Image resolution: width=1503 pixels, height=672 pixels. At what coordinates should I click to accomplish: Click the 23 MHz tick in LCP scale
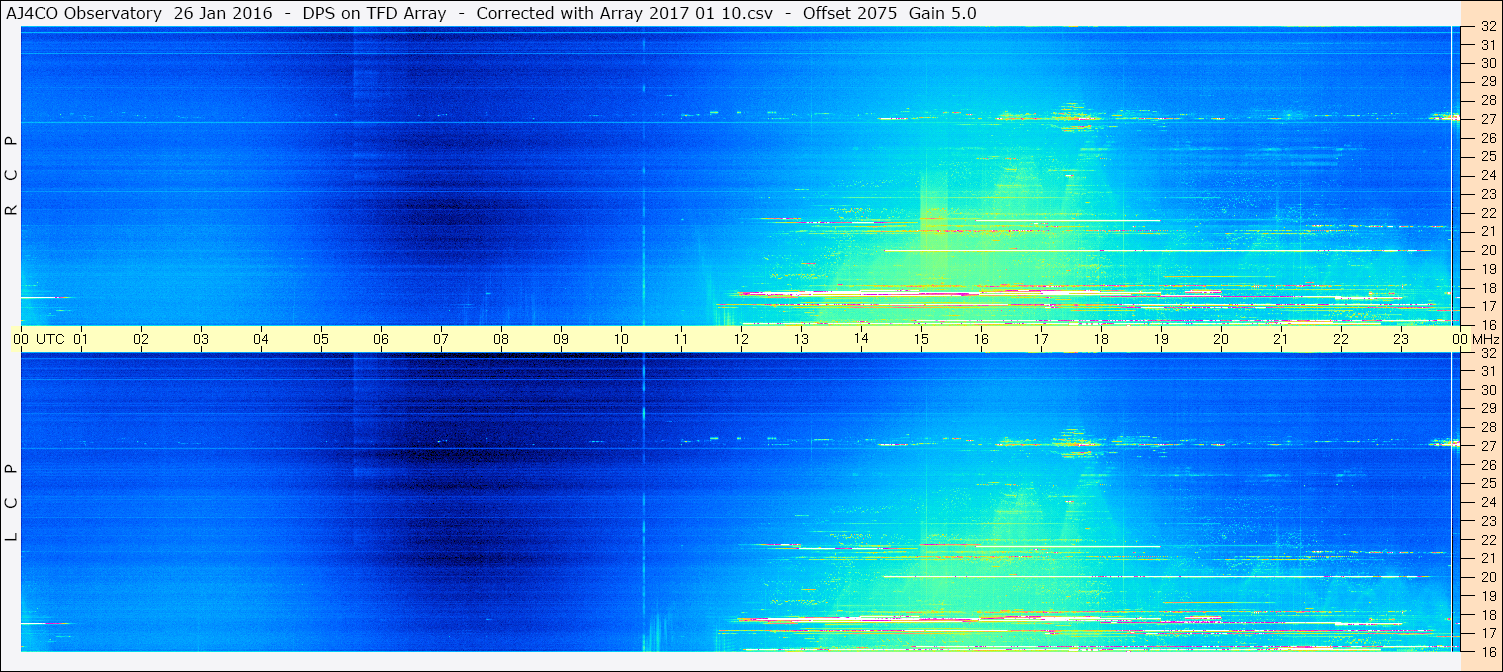[x=1488, y=521]
